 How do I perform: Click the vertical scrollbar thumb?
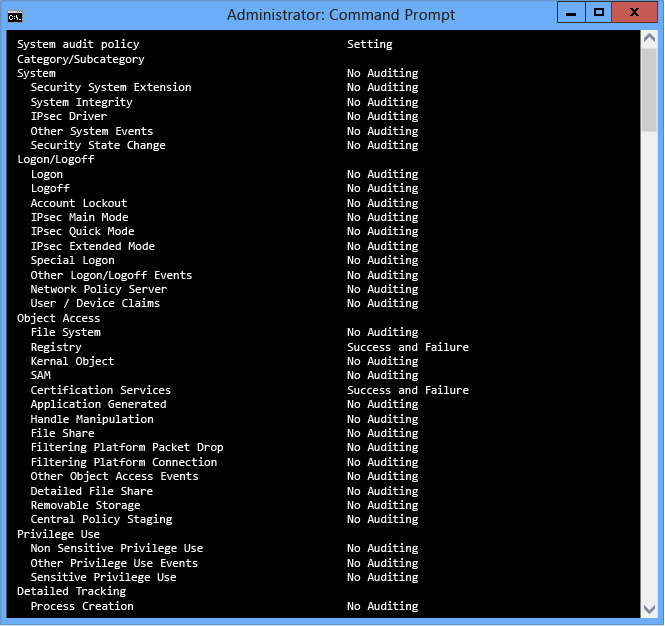pos(649,89)
